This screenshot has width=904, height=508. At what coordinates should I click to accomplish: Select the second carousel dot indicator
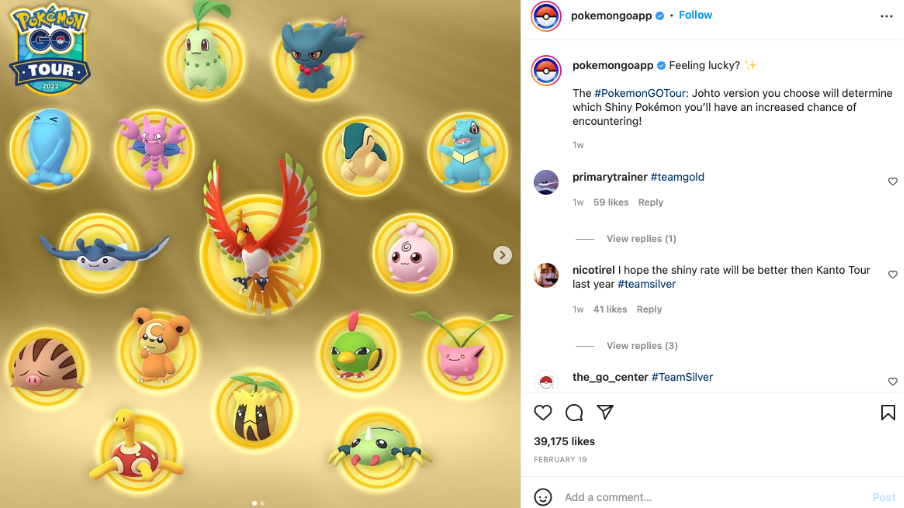coord(262,503)
